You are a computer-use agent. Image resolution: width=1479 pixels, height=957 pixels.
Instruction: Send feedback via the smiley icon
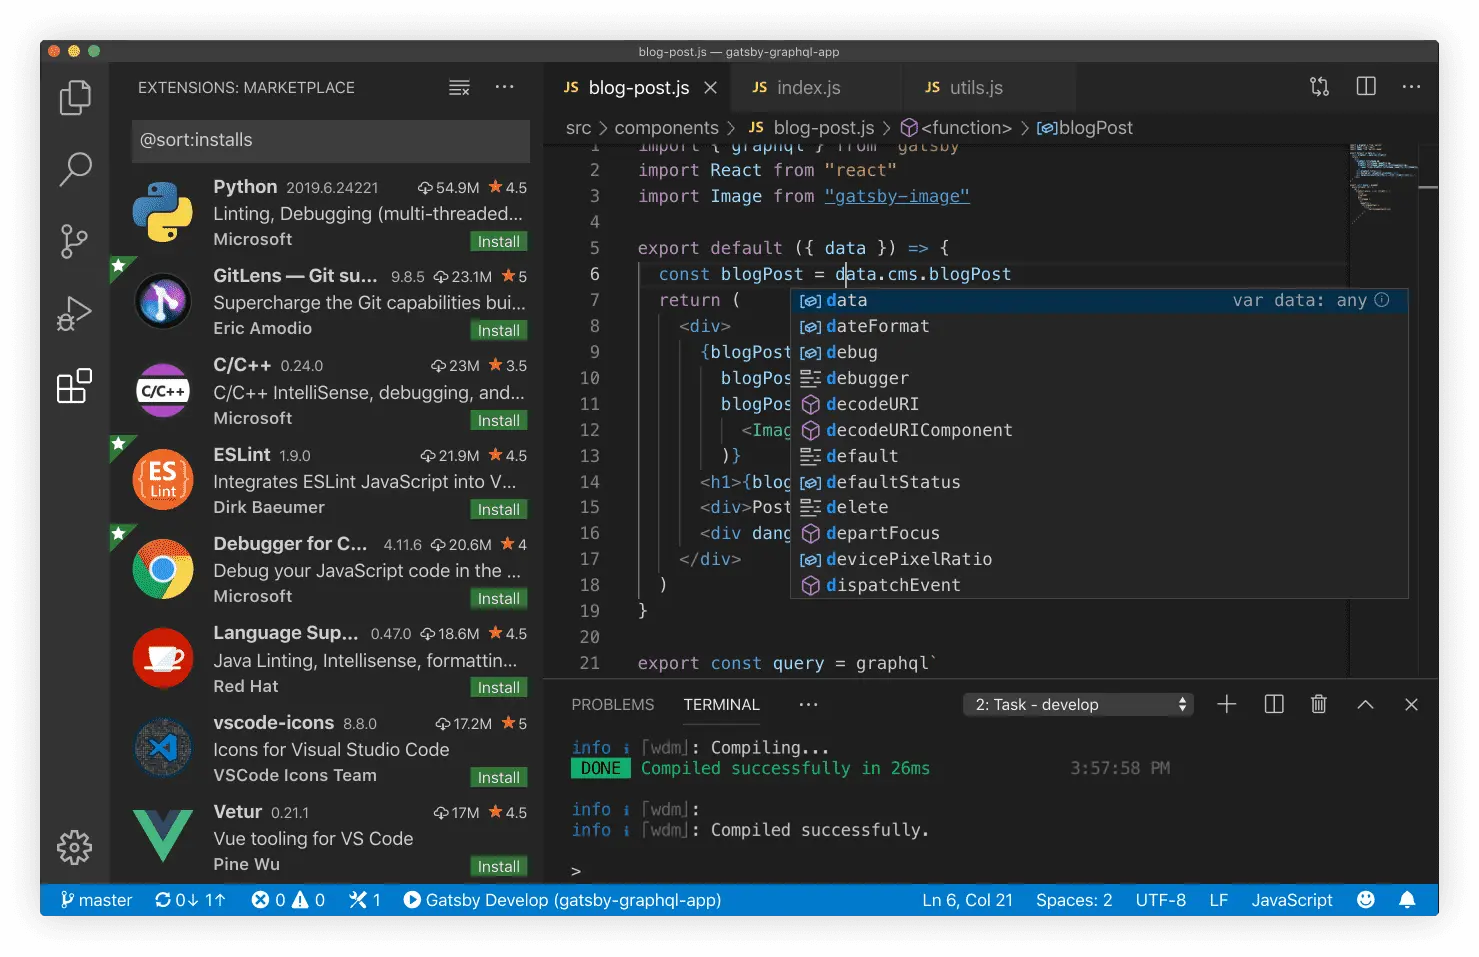1366,899
